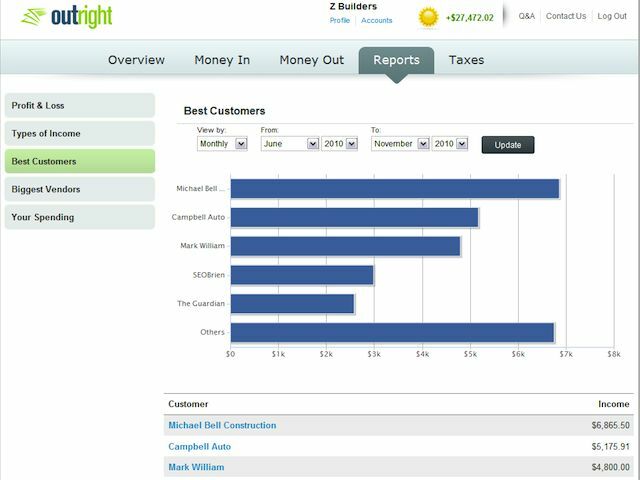Open the From year 2010 dropdown
This screenshot has height=480, width=640.
[x=339, y=144]
